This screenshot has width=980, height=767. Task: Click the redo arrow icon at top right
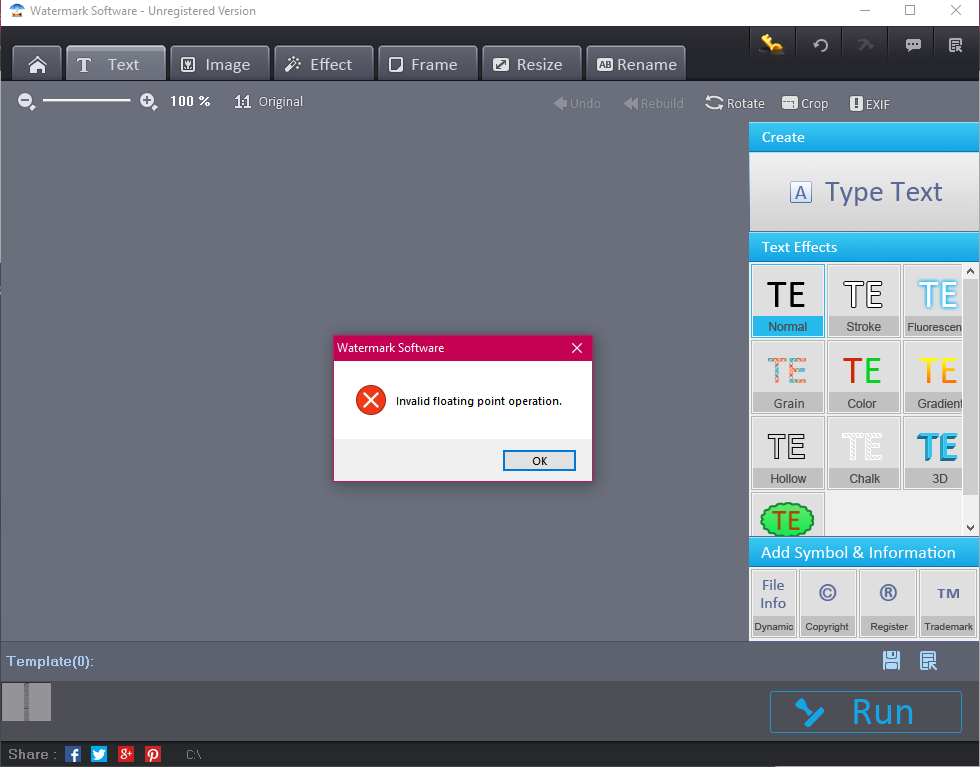866,45
